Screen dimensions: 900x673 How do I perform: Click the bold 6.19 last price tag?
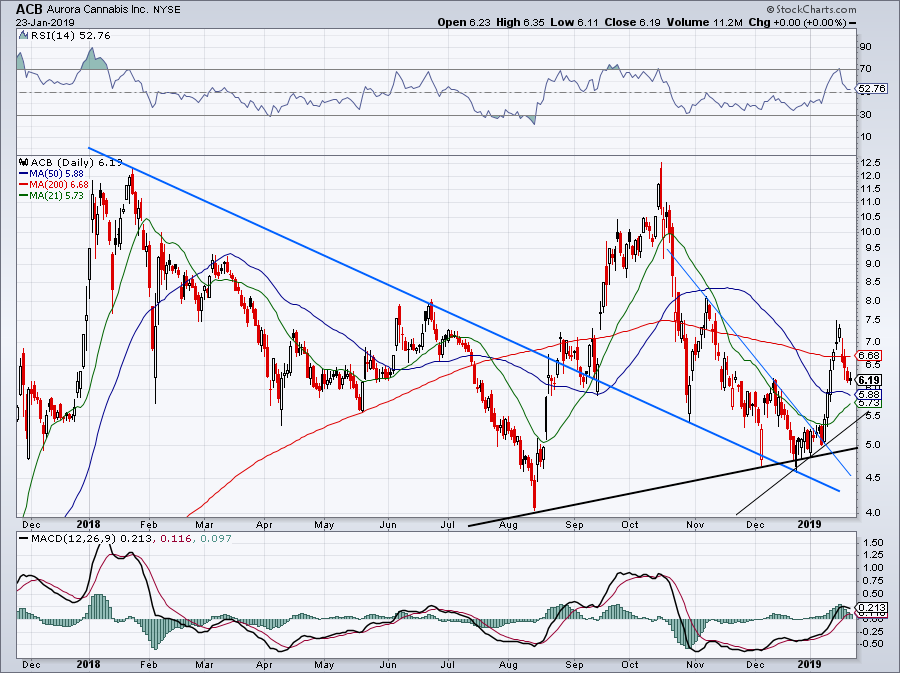pyautogui.click(x=870, y=380)
